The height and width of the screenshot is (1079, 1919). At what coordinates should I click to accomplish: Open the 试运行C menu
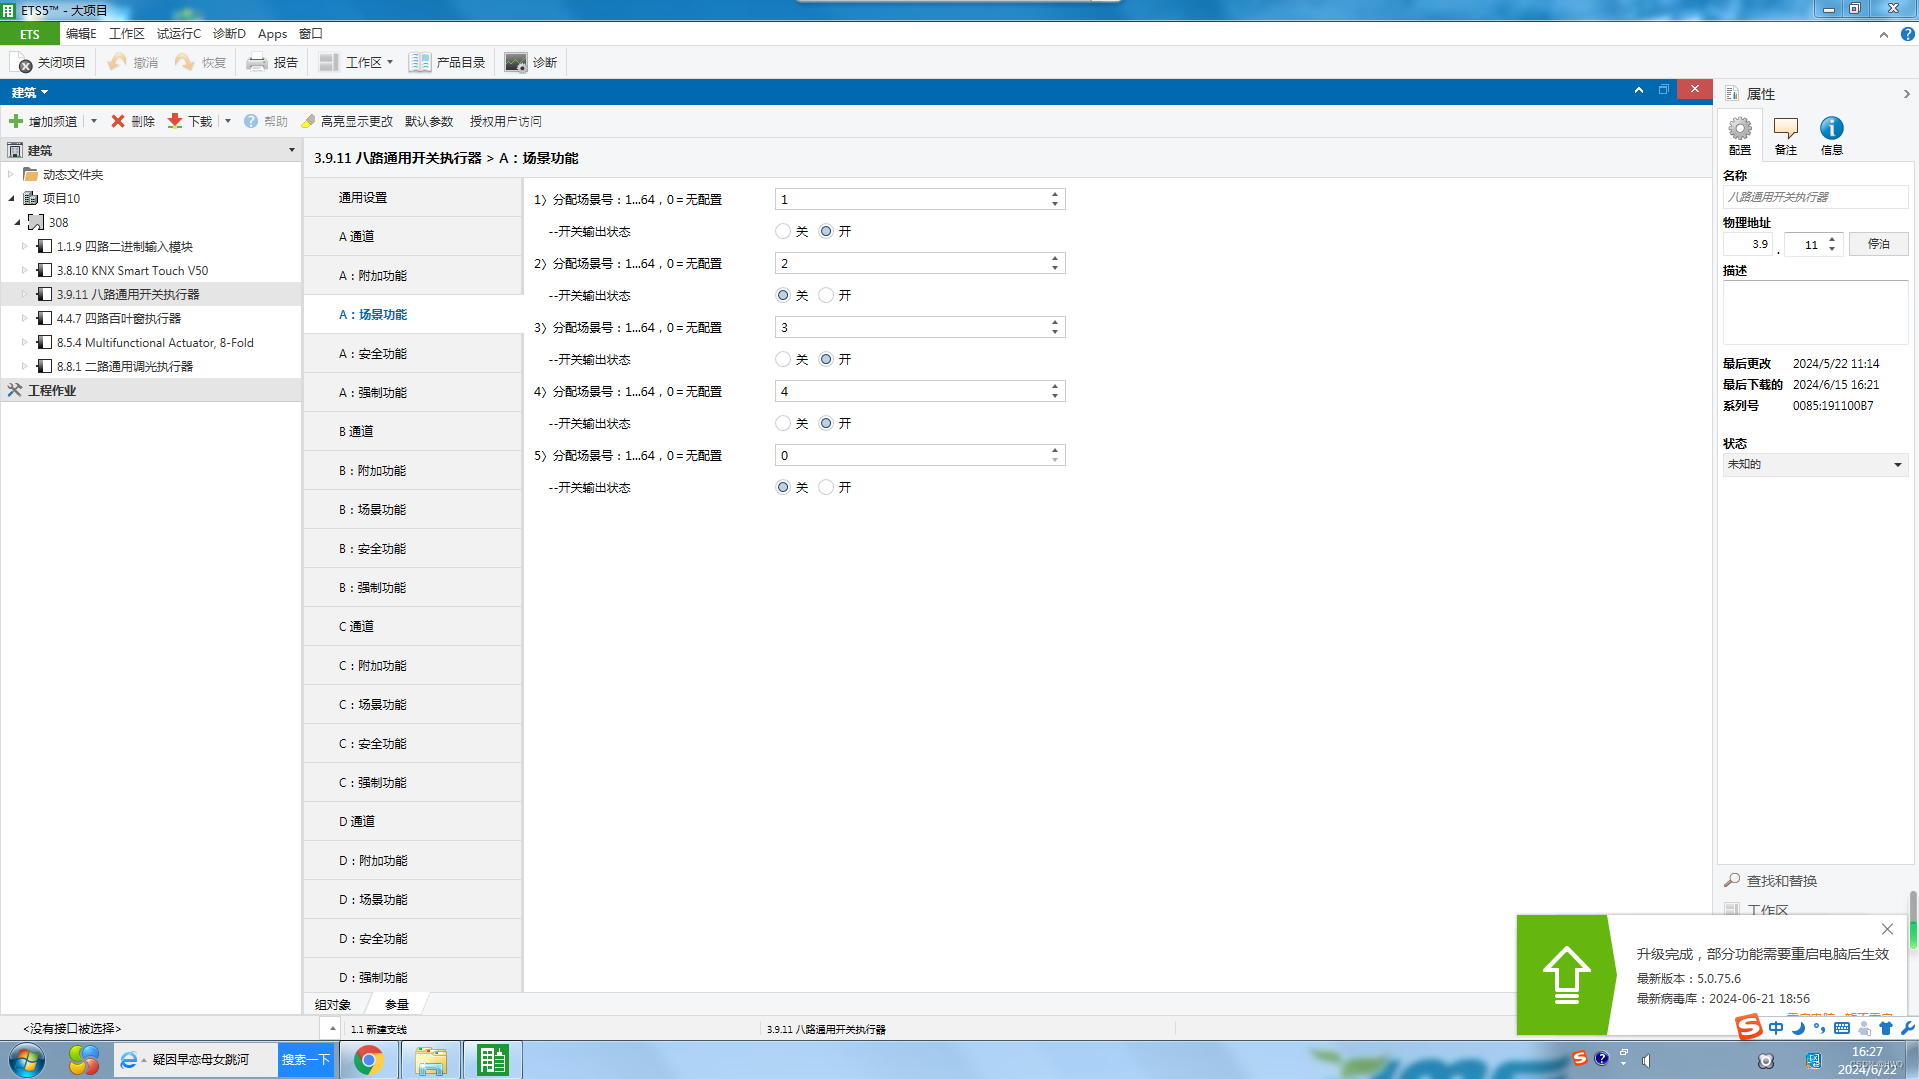(x=179, y=34)
